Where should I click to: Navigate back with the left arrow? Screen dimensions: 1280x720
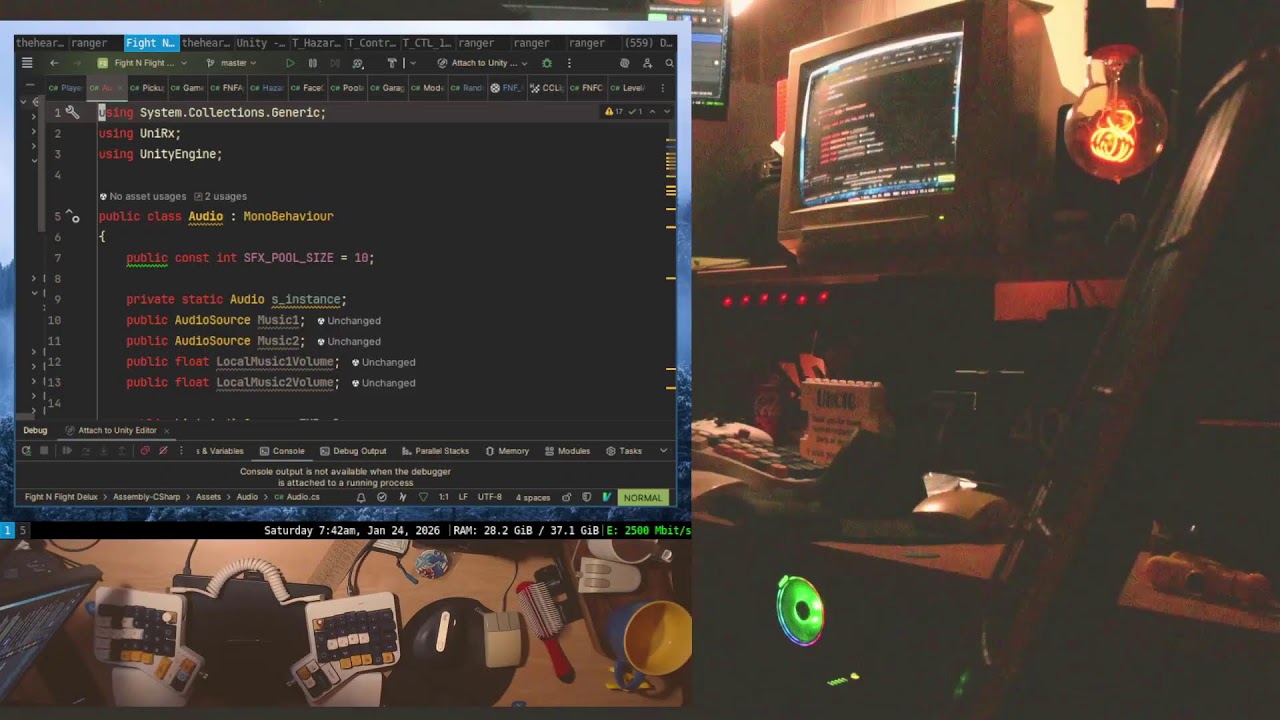(x=54, y=63)
